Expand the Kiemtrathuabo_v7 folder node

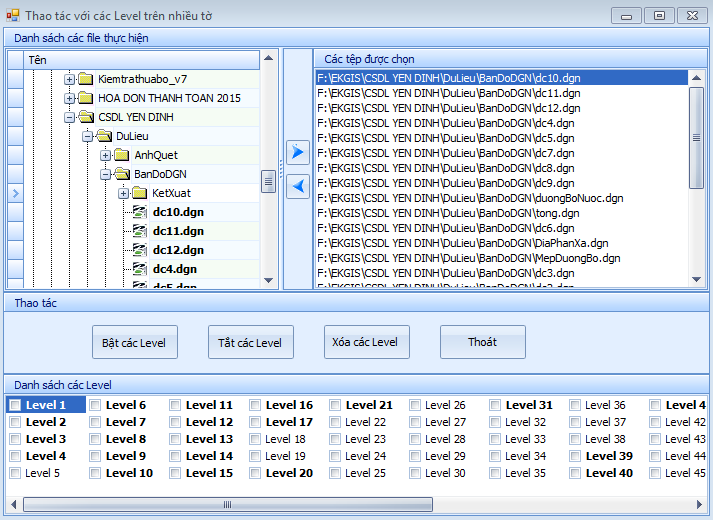69,79
